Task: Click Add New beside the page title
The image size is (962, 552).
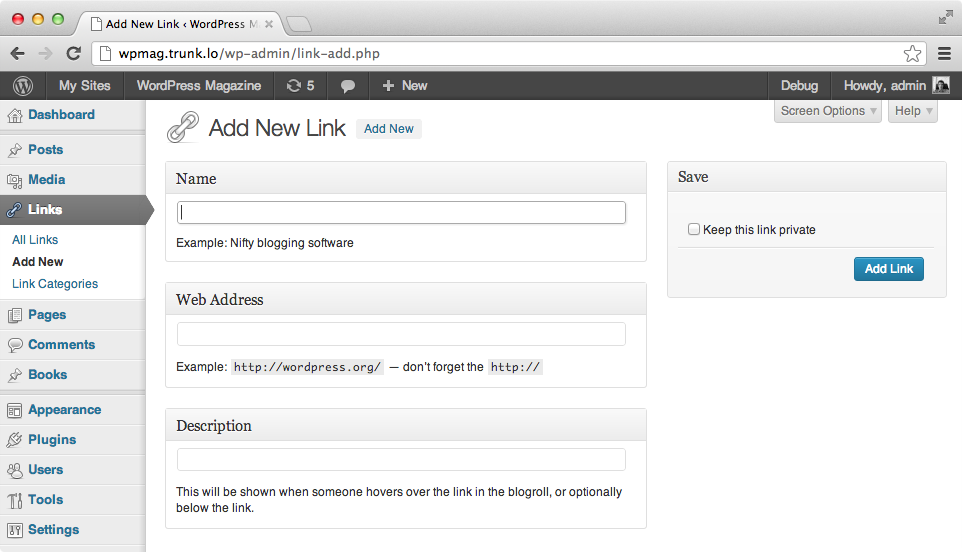Action: (388, 129)
